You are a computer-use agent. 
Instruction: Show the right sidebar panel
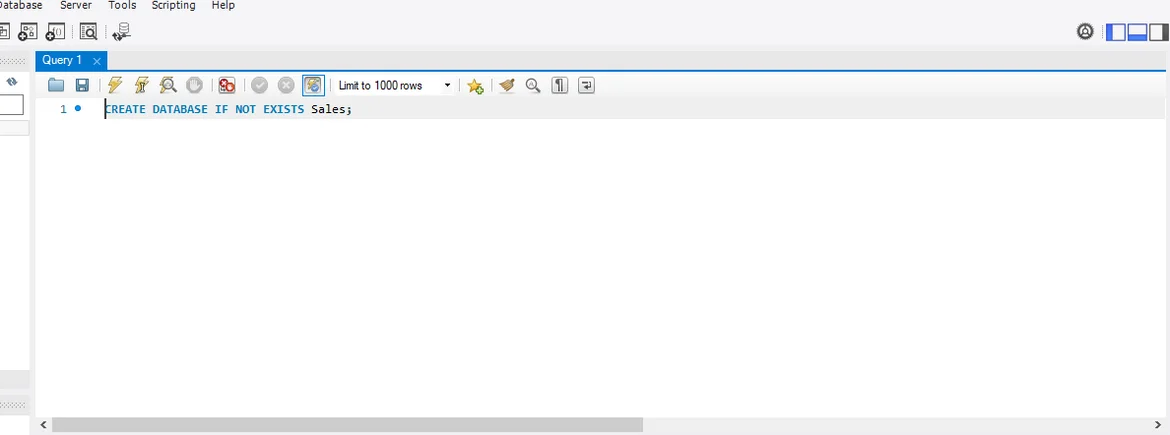1159,32
